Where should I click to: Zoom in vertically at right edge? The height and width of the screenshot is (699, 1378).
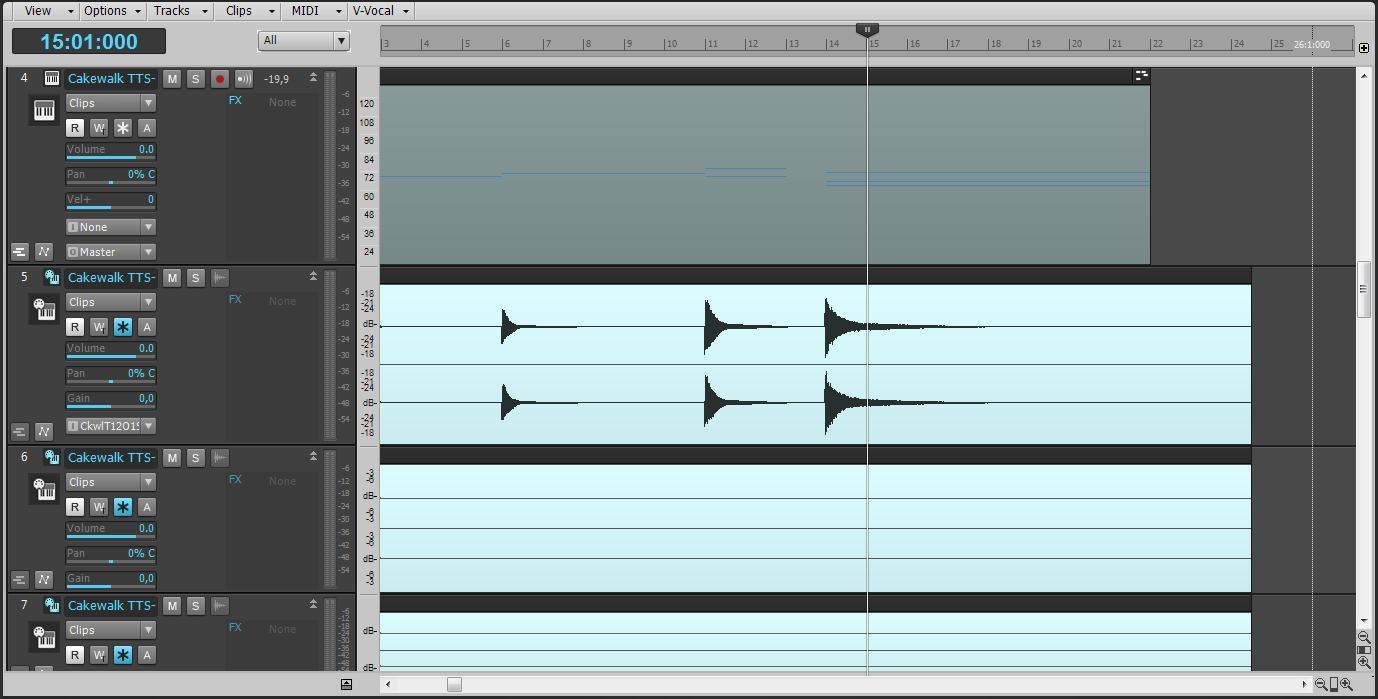1364,662
